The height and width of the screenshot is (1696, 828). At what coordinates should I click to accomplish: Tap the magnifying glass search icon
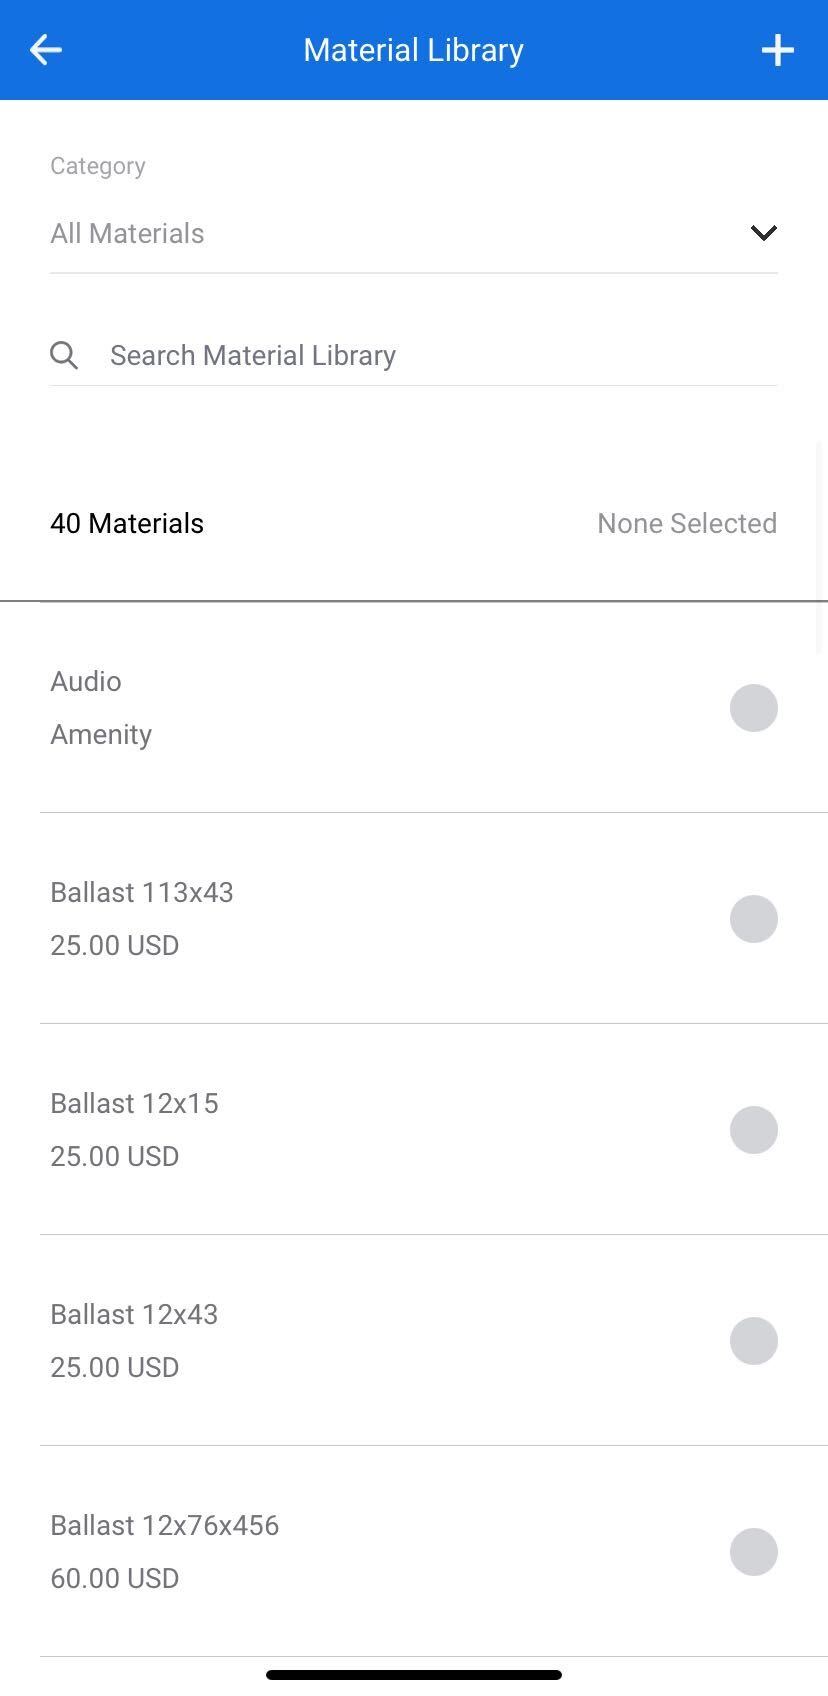coord(64,355)
